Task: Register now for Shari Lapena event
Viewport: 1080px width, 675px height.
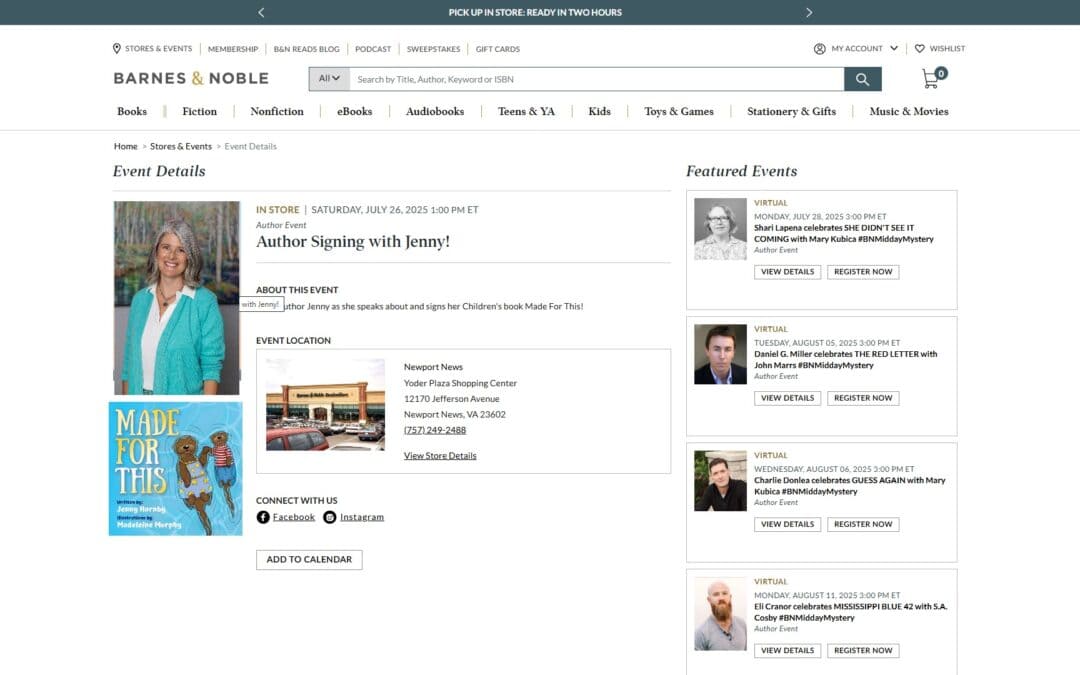Action: pos(863,272)
